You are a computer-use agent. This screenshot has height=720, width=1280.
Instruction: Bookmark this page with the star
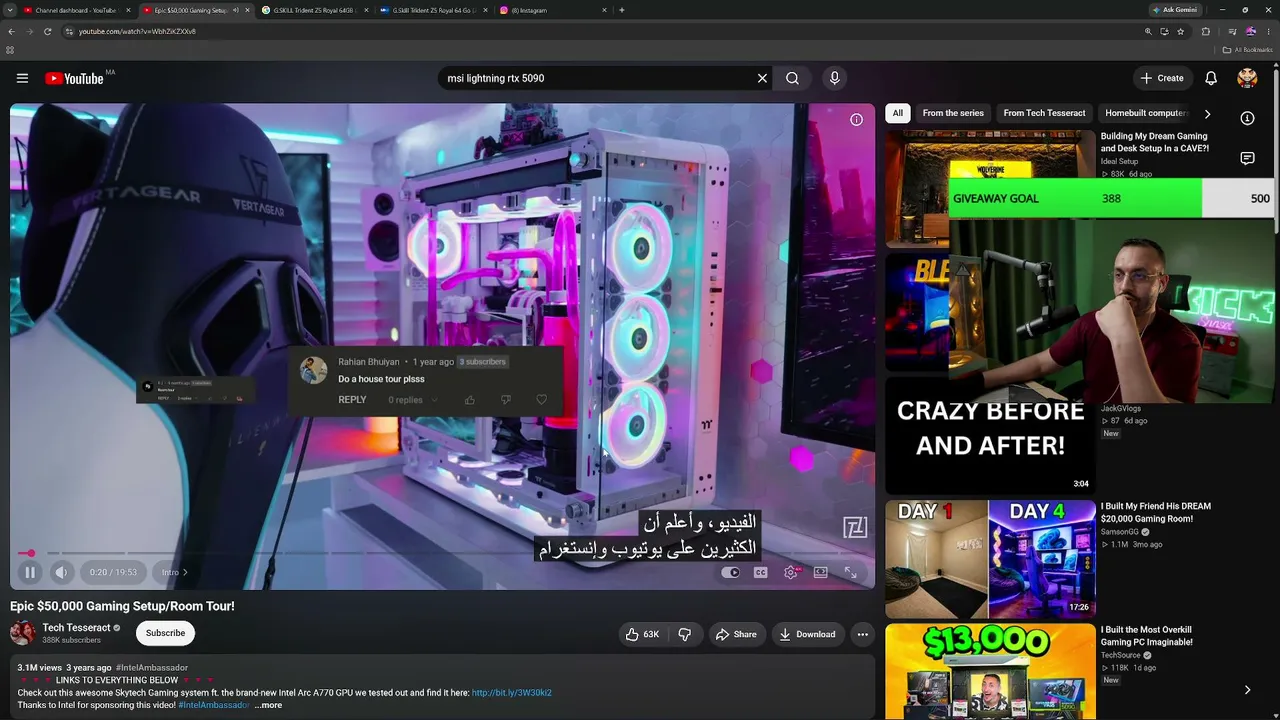[x=1181, y=31]
